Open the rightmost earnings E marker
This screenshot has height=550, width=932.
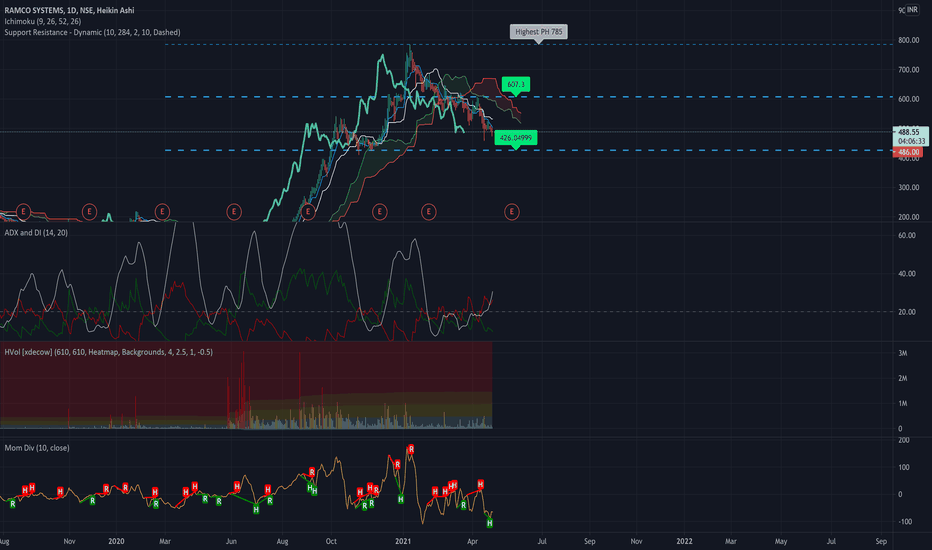(512, 212)
